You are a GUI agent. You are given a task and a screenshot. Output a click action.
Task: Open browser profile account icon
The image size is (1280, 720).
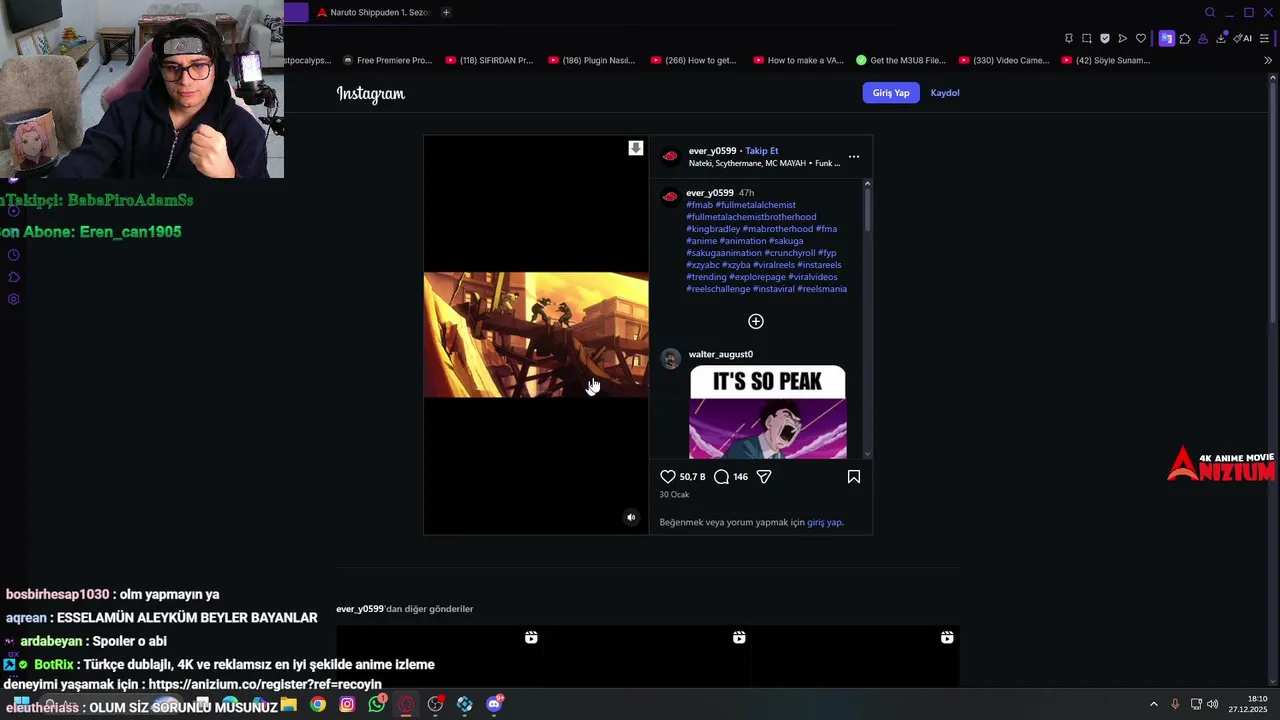click(x=1203, y=38)
